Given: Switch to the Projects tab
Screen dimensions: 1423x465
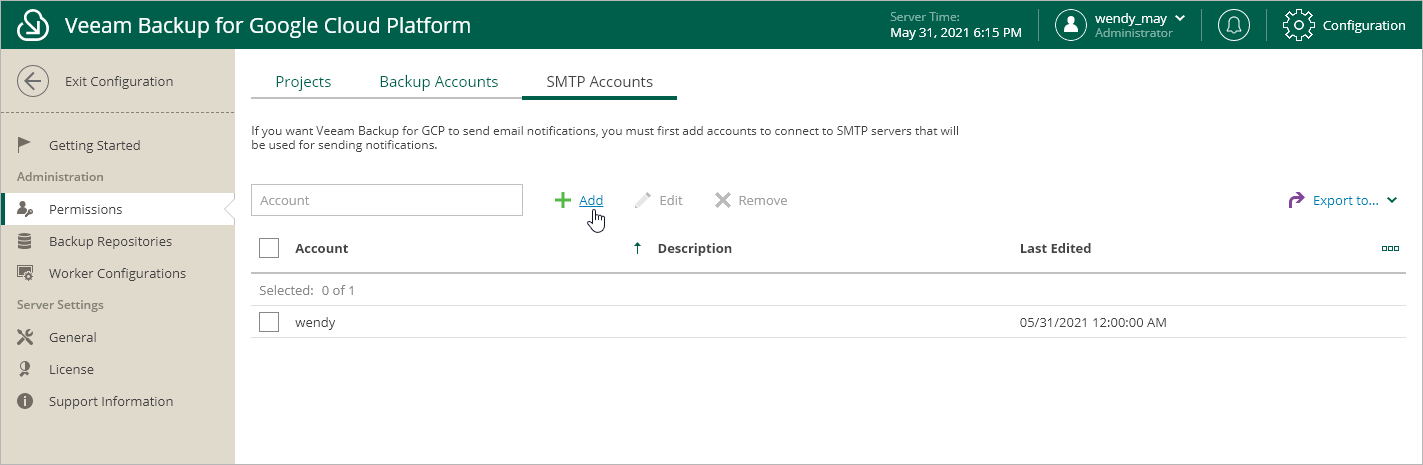Looking at the screenshot, I should tap(303, 82).
